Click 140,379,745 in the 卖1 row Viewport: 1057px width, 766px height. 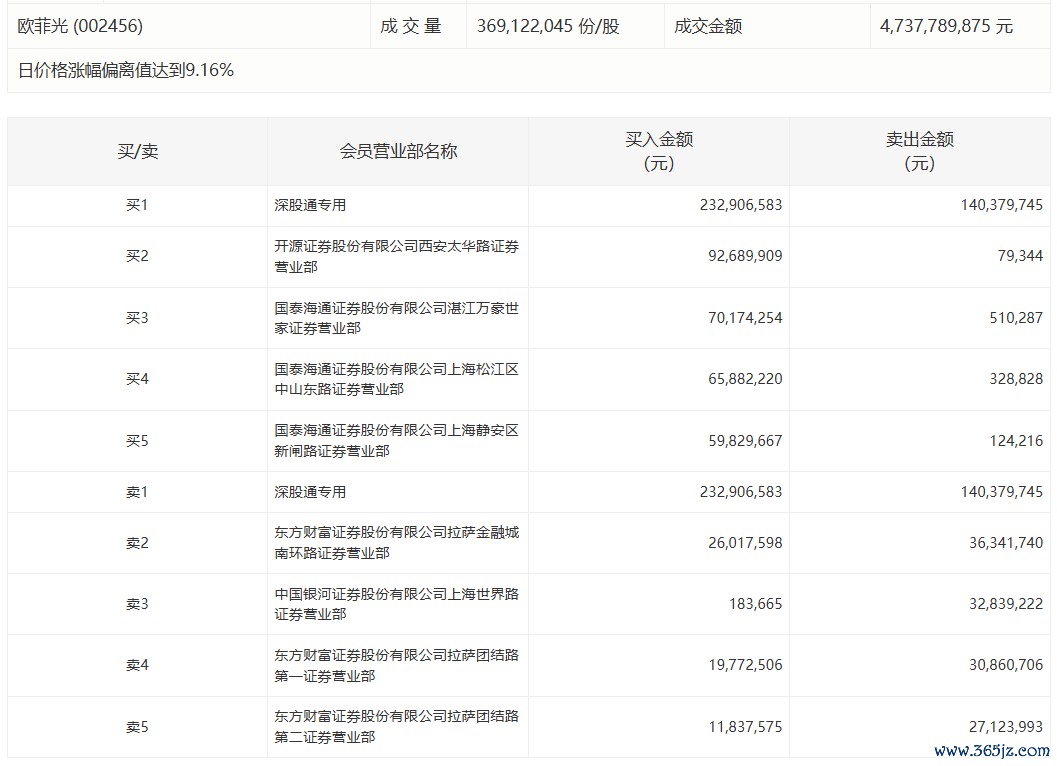(x=1002, y=492)
